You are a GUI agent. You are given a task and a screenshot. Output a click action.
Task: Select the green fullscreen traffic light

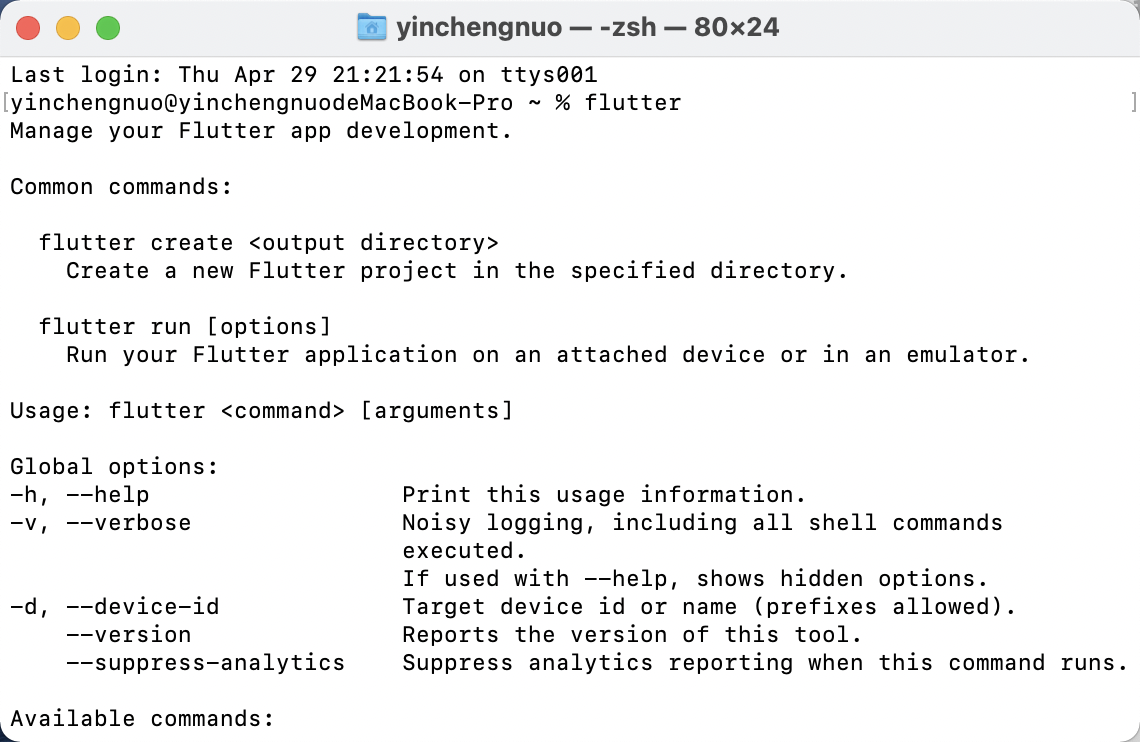pos(108,28)
